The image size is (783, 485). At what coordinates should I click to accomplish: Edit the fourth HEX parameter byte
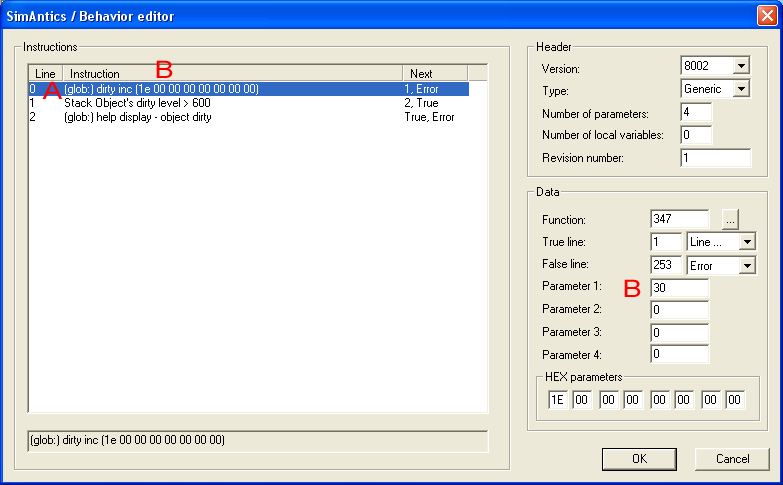[633, 400]
